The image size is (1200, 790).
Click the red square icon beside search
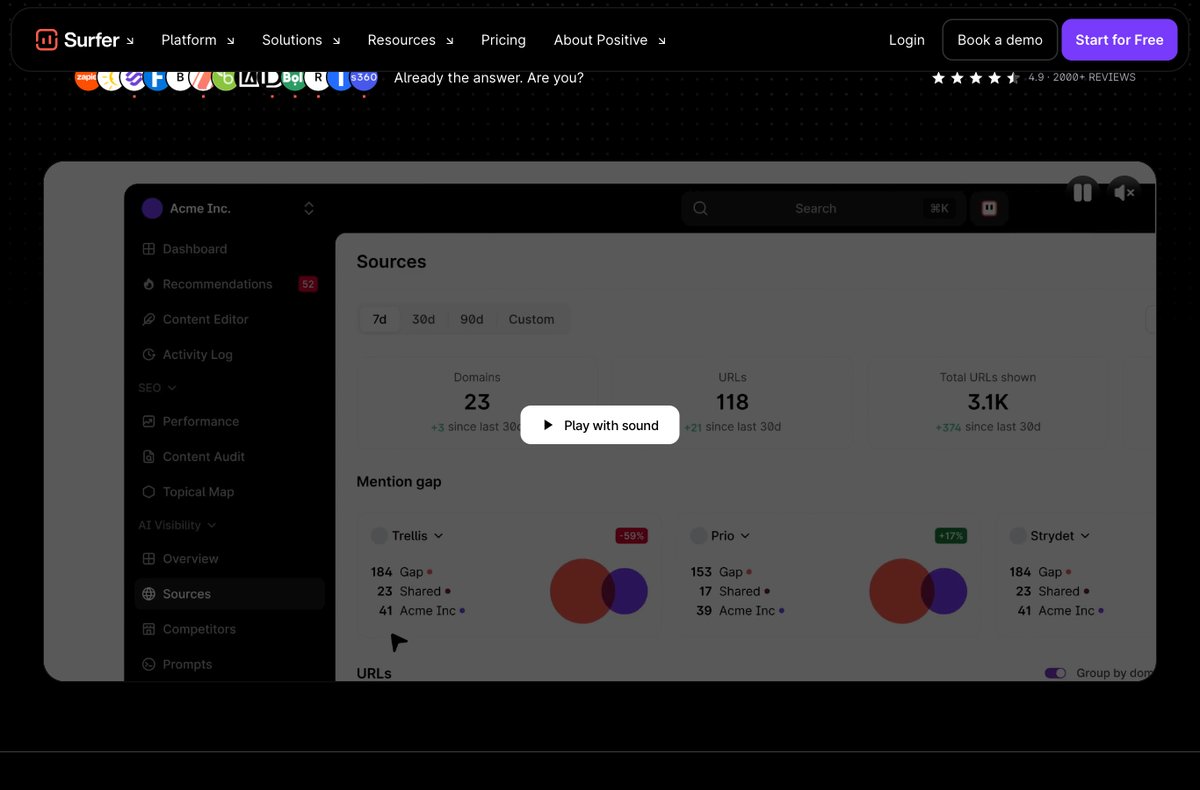pos(989,208)
